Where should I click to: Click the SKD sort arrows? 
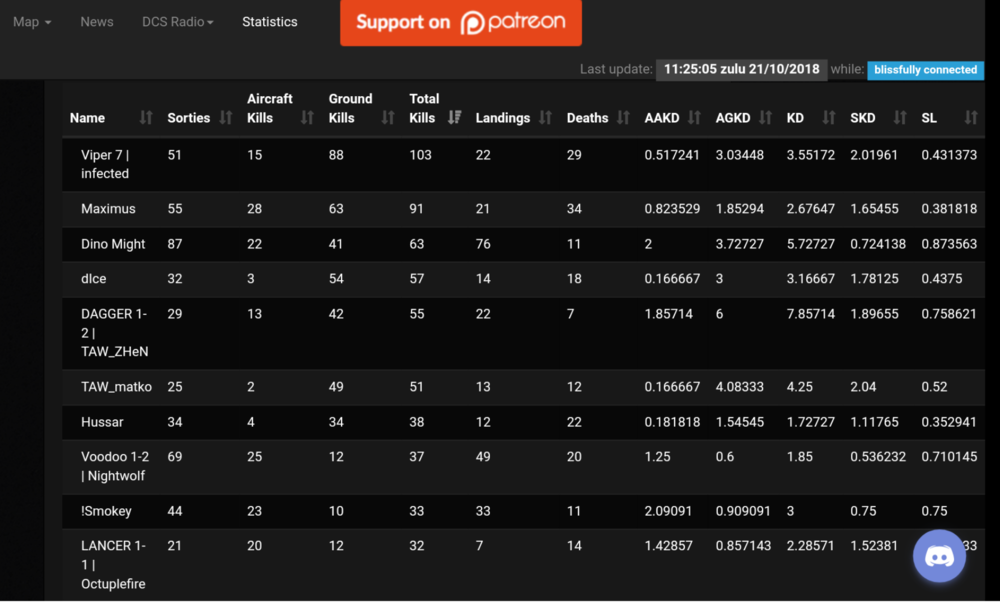point(900,118)
